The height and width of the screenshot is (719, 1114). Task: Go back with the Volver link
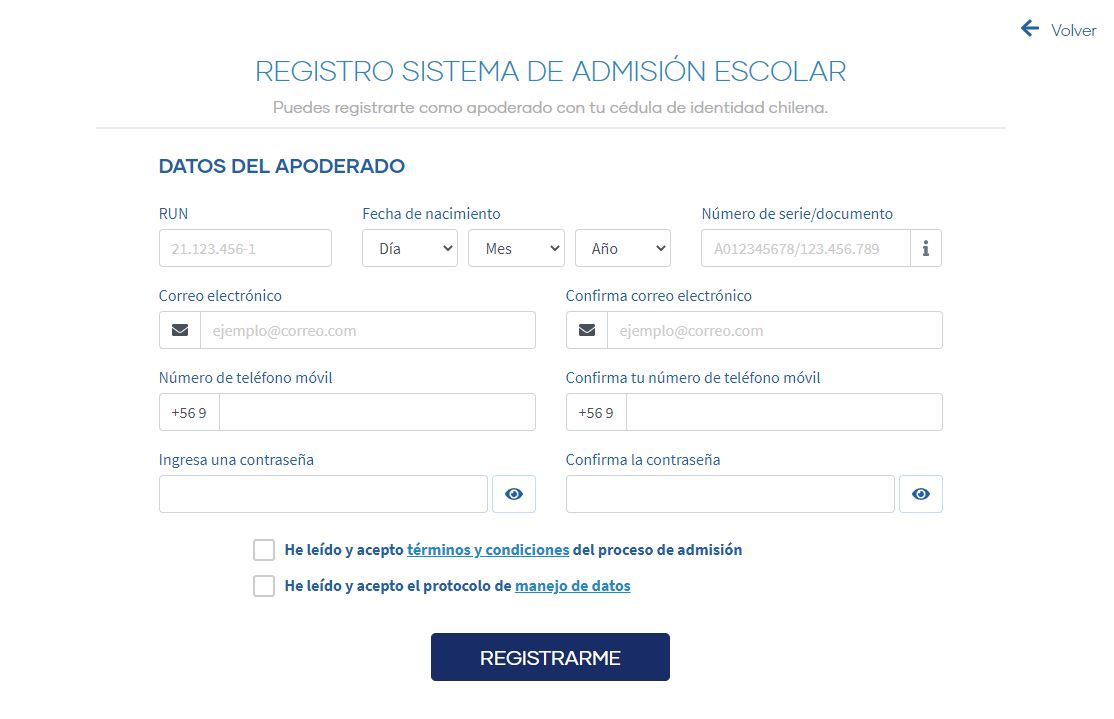1074,30
